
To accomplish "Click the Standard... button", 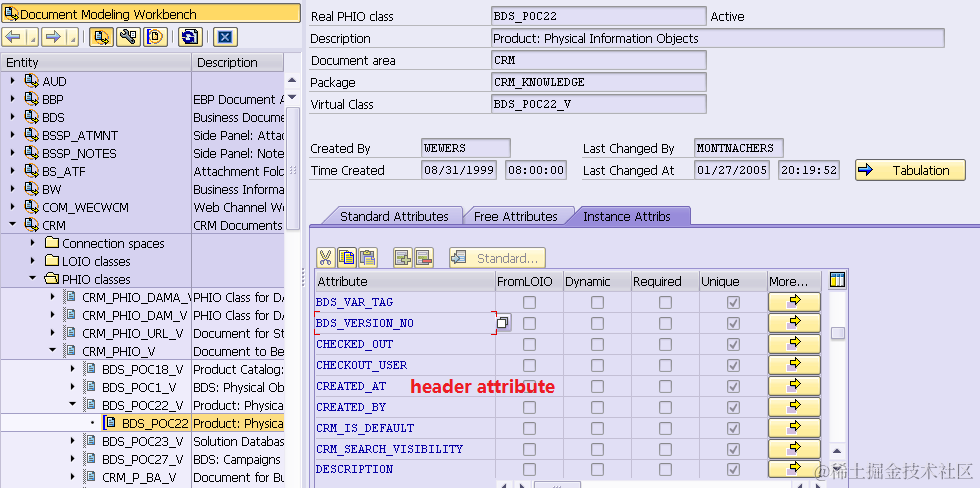I will [497, 258].
